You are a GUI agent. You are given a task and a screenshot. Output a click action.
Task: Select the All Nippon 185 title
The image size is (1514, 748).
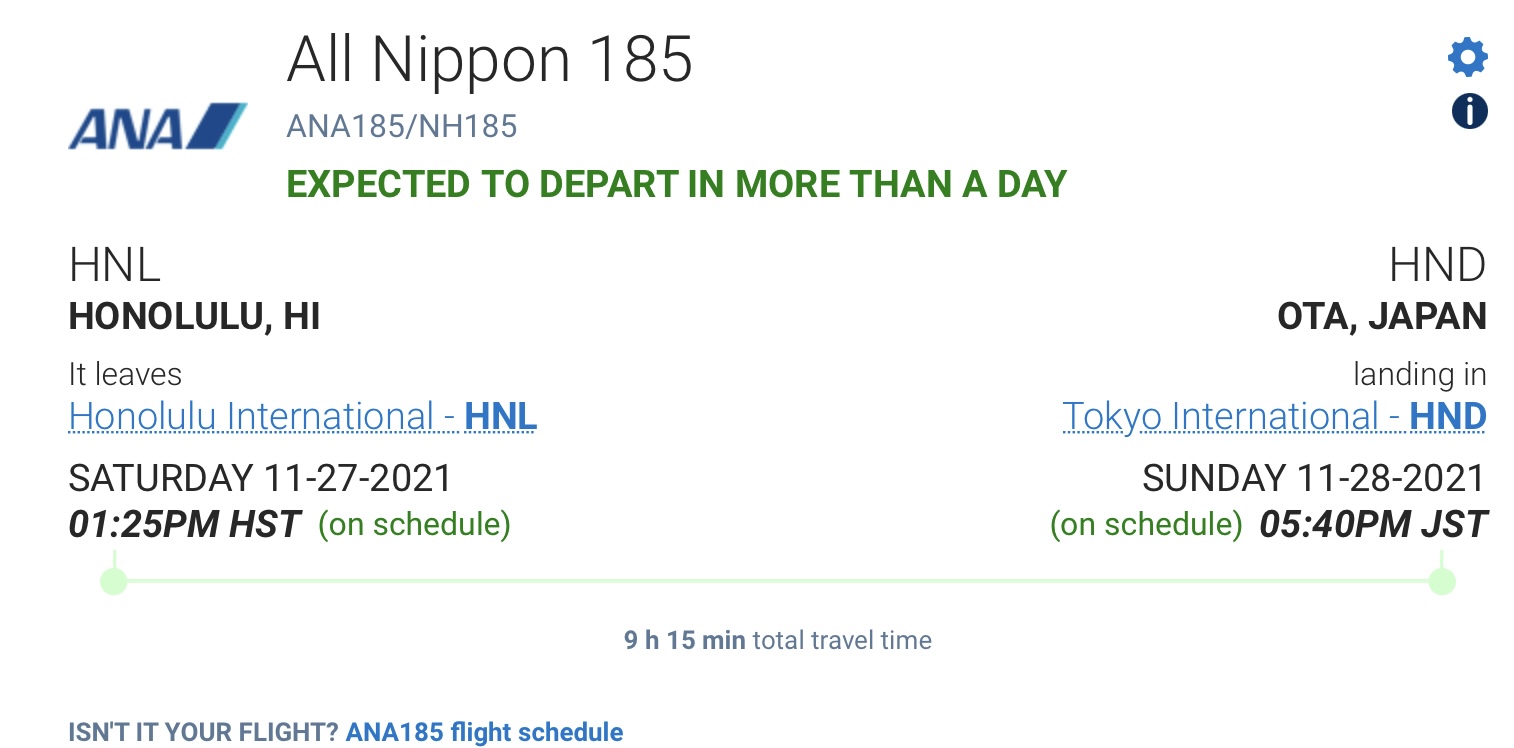[489, 60]
